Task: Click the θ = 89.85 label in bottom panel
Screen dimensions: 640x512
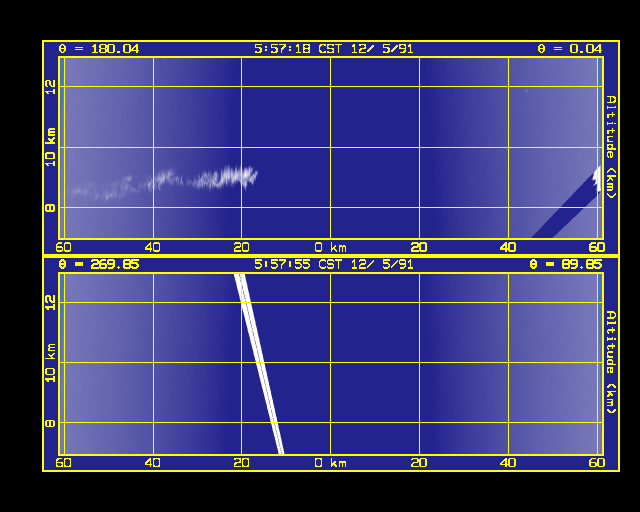Action: click(x=566, y=265)
